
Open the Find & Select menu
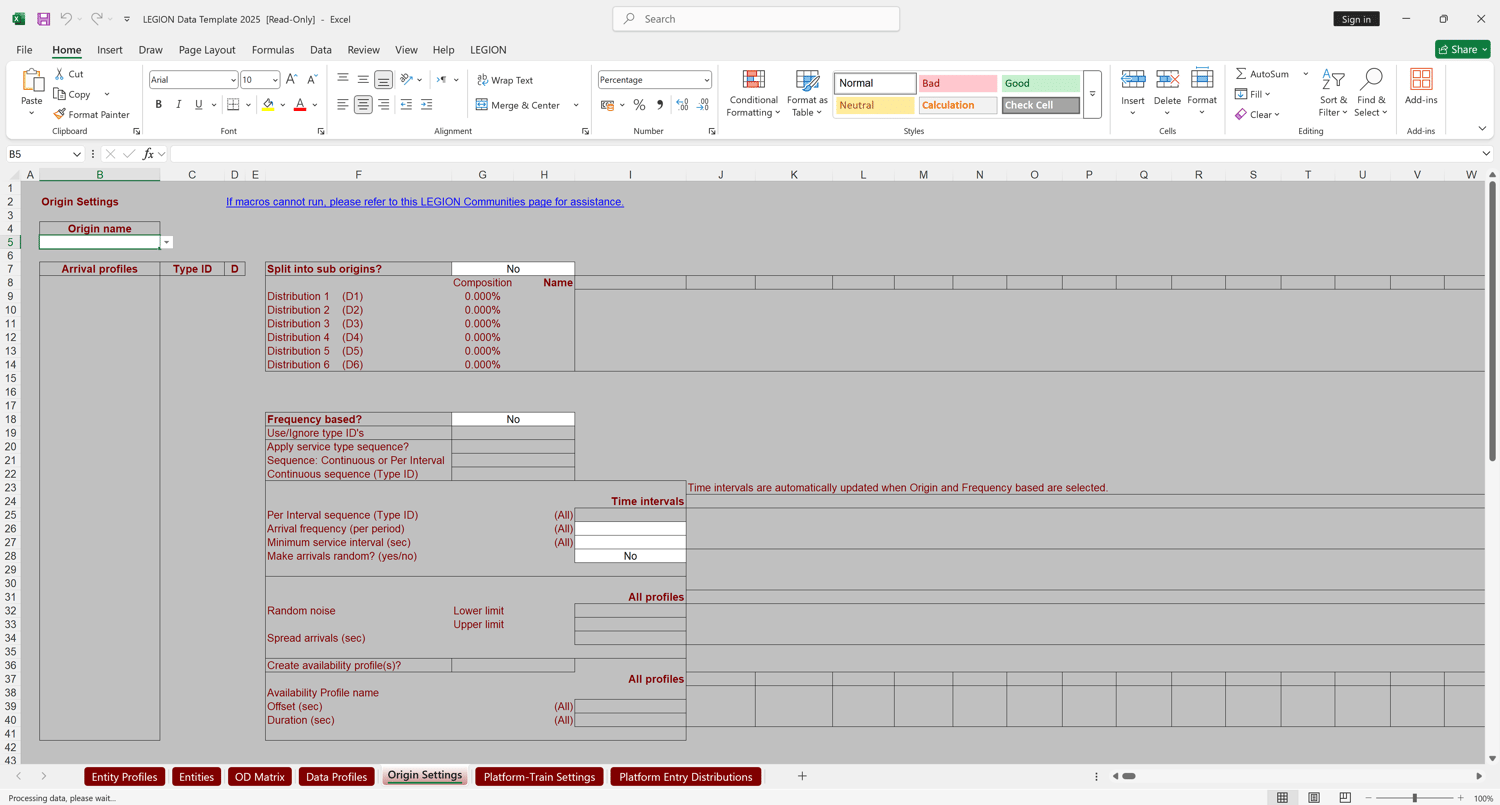[x=1371, y=94]
